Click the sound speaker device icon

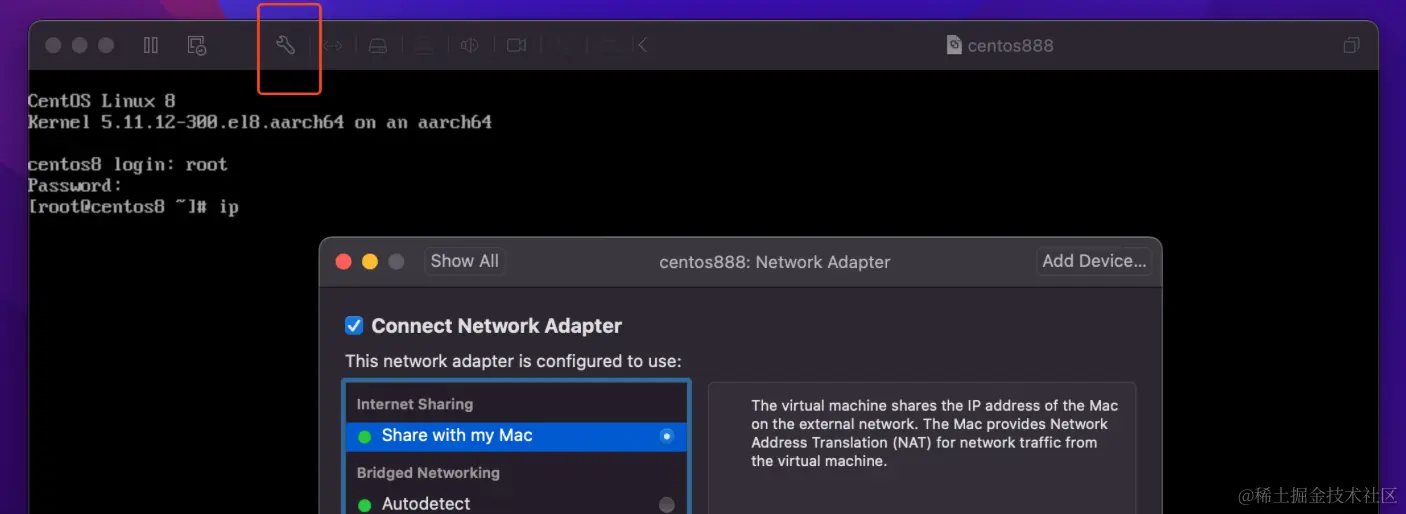coord(469,45)
